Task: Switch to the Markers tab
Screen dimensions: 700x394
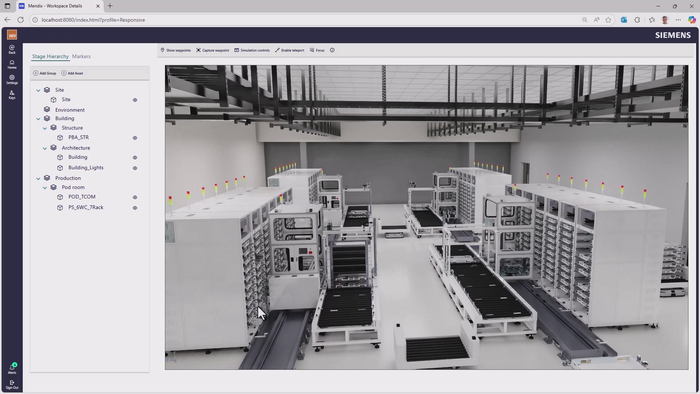Action: point(81,56)
